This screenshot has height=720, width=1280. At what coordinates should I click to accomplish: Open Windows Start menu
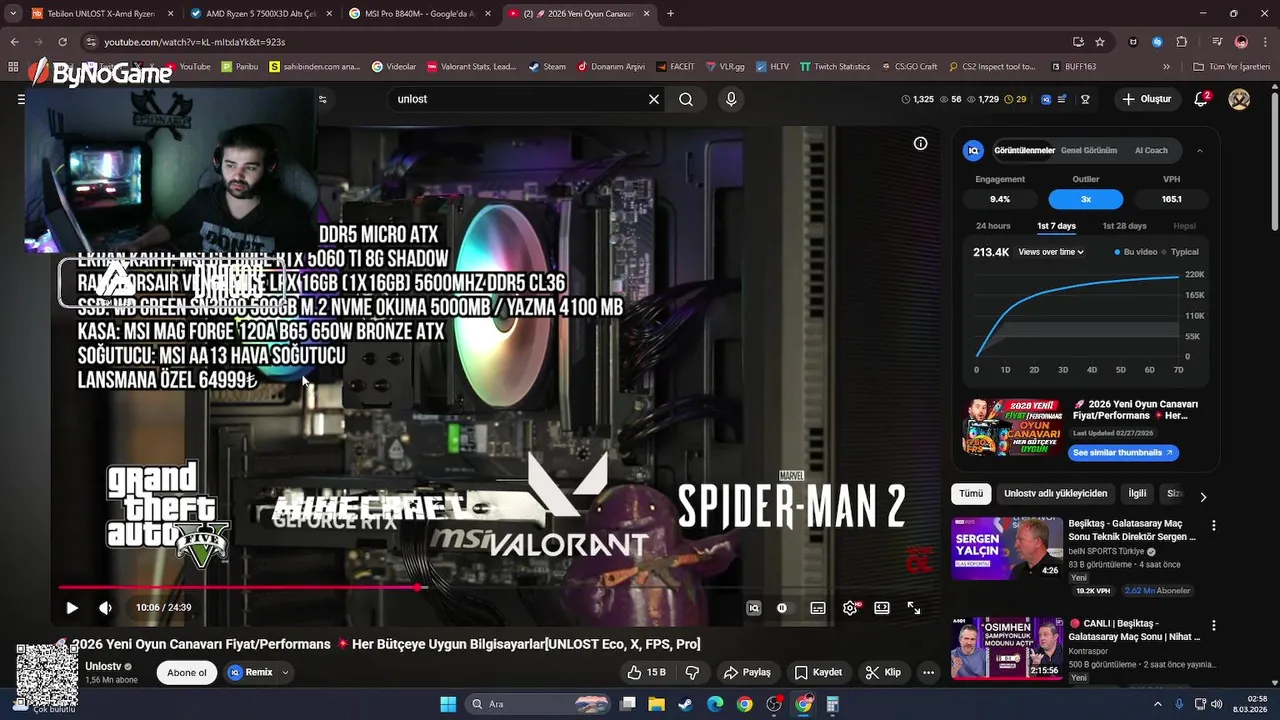click(x=448, y=704)
